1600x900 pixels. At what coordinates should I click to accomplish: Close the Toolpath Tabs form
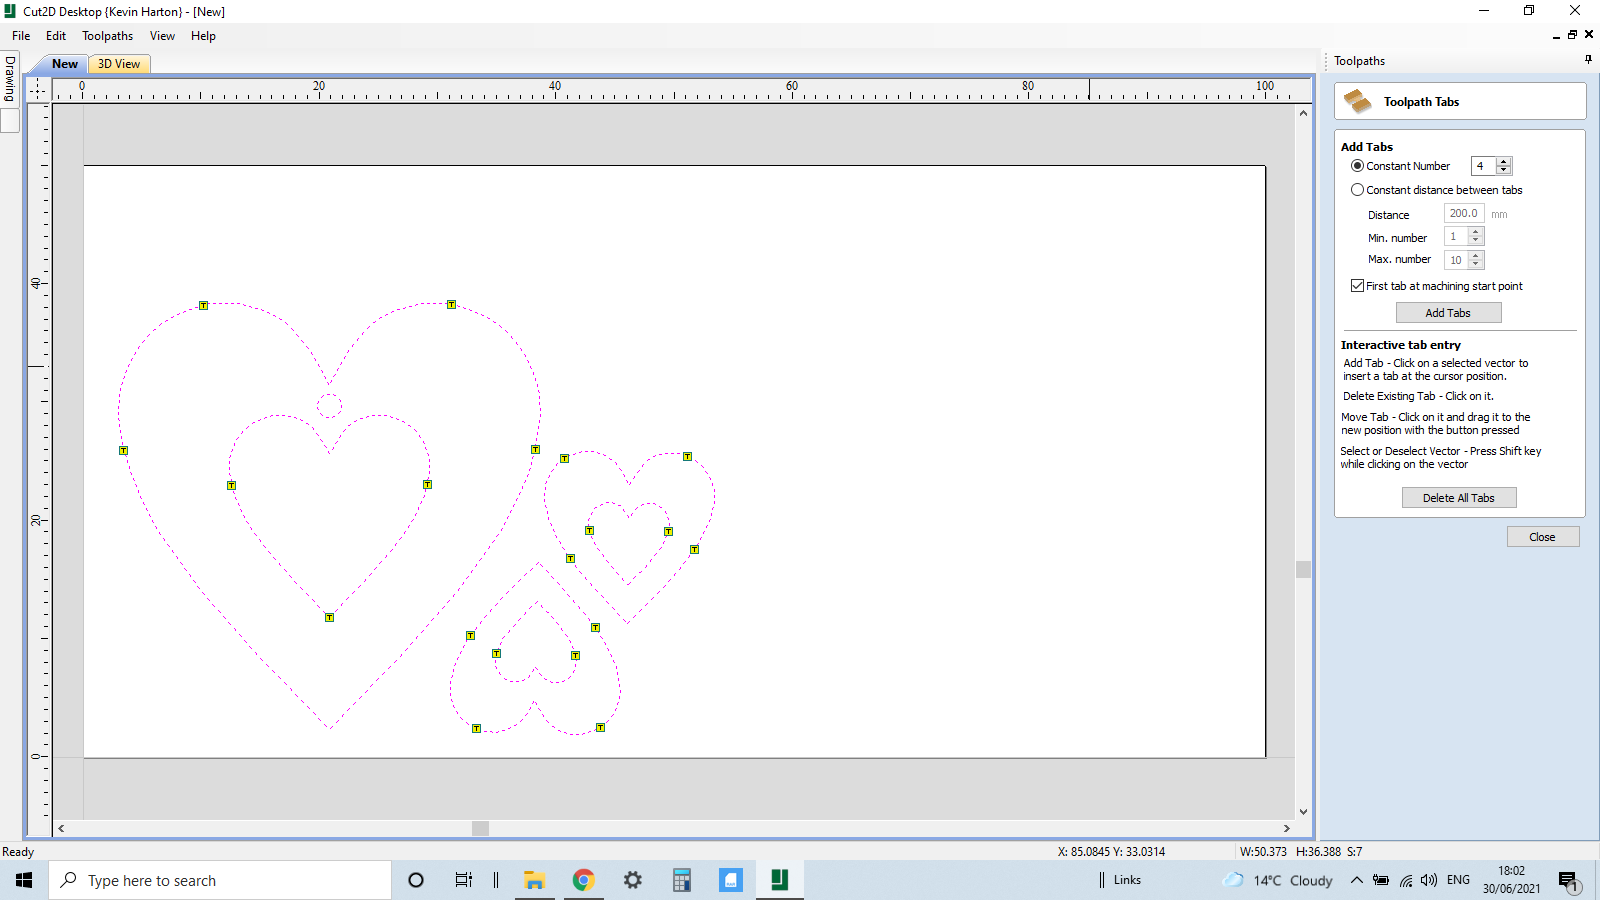point(1542,537)
